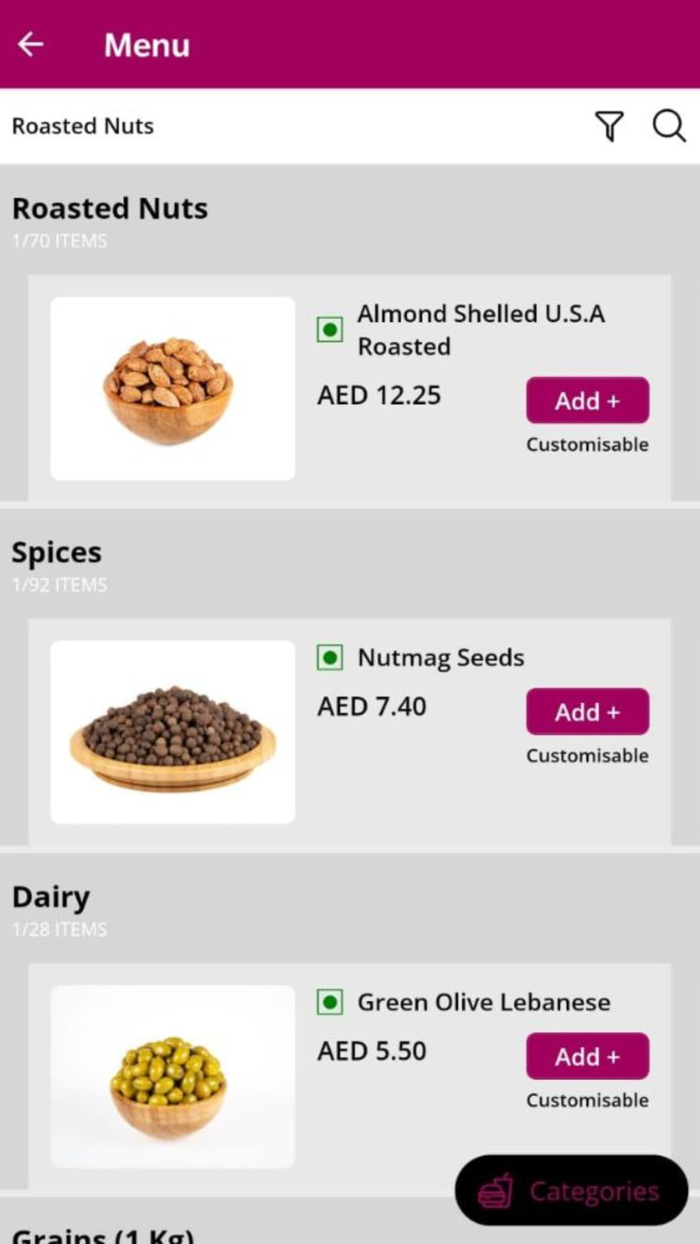This screenshot has width=700, height=1244.
Task: Tap the search magnifier icon
Action: pyautogui.click(x=668, y=126)
